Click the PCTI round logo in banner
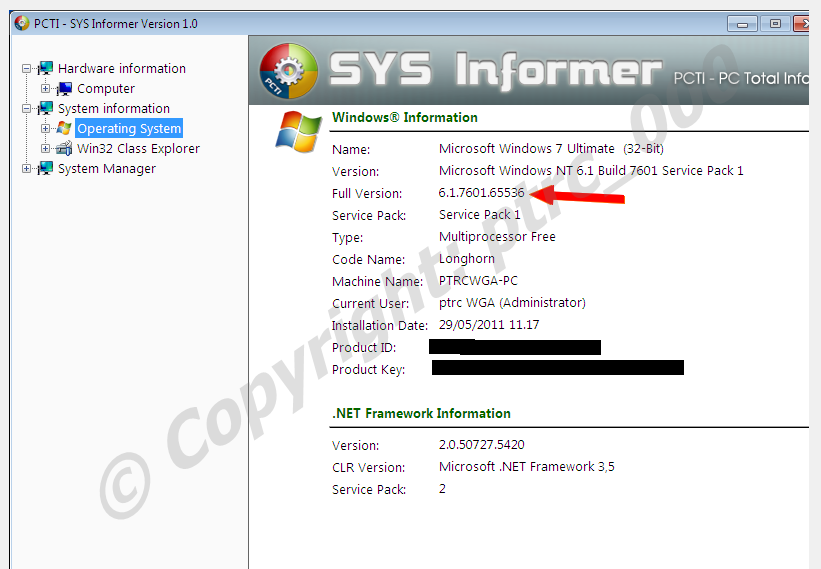This screenshot has height=569, width=821. 289,71
